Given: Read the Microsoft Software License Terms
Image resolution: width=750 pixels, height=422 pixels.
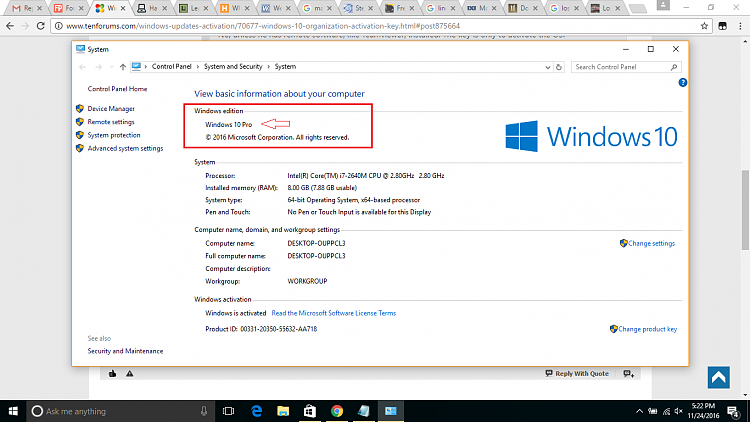Looking at the screenshot, I should click(334, 313).
